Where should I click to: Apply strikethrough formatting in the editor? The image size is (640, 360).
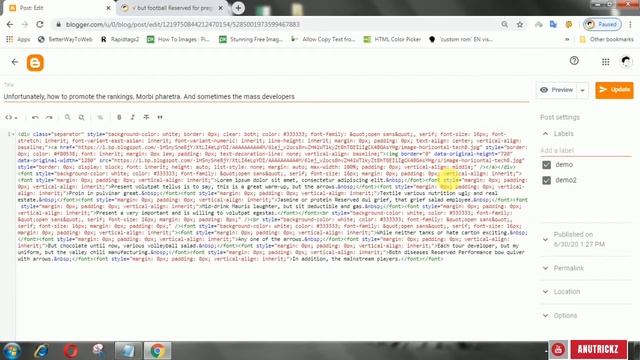146,118
